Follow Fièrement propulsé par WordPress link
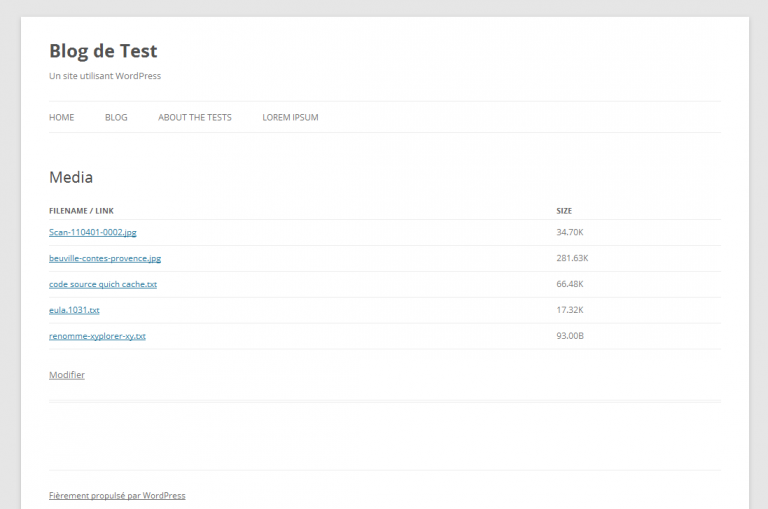 [x=117, y=496]
